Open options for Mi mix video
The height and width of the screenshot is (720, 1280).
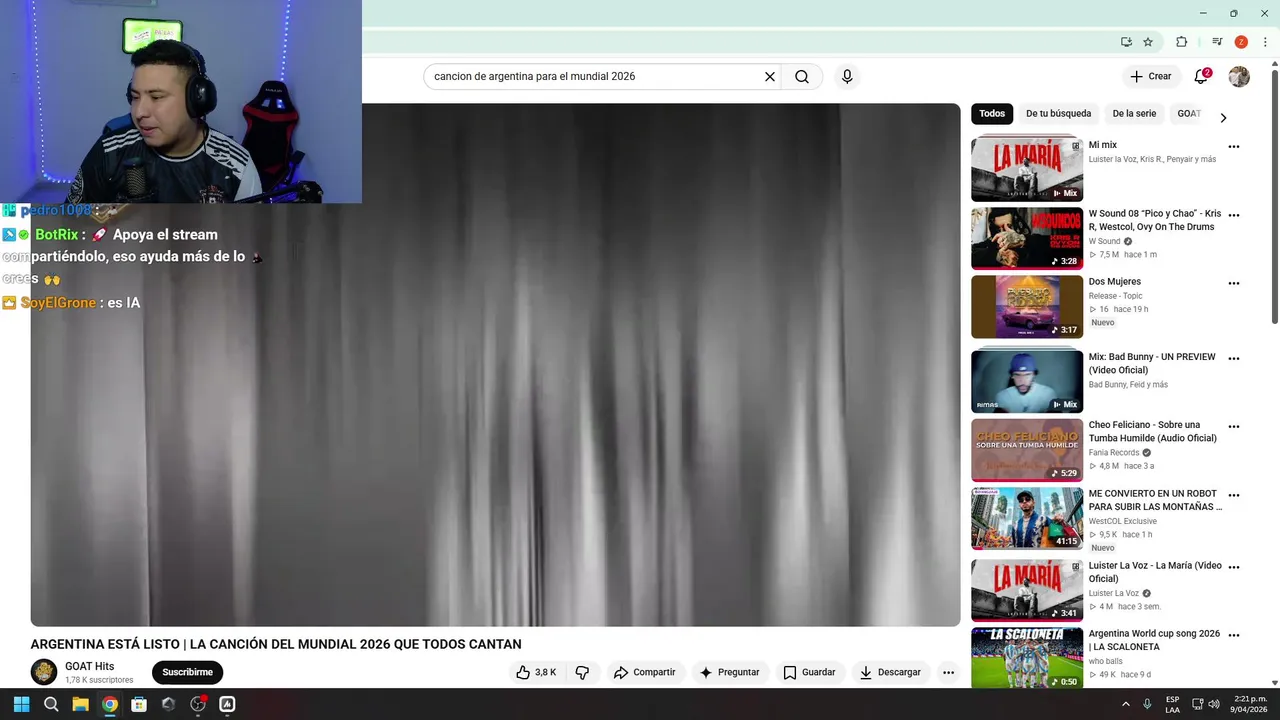(x=1234, y=147)
